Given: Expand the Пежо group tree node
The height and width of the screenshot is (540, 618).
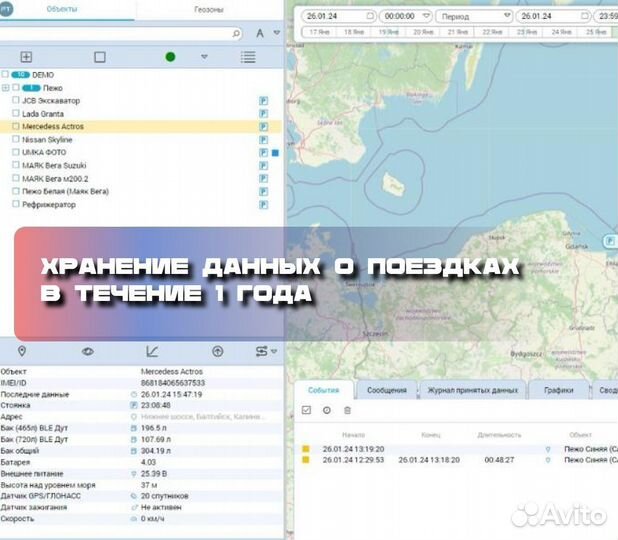Looking at the screenshot, I should pos(5,88).
